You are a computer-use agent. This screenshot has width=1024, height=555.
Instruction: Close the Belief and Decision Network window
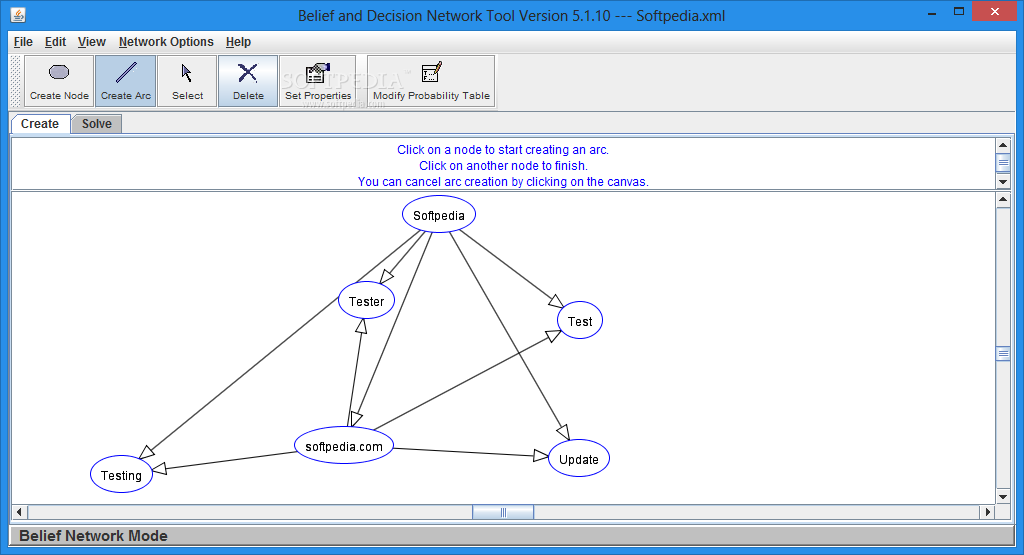[x=995, y=11]
